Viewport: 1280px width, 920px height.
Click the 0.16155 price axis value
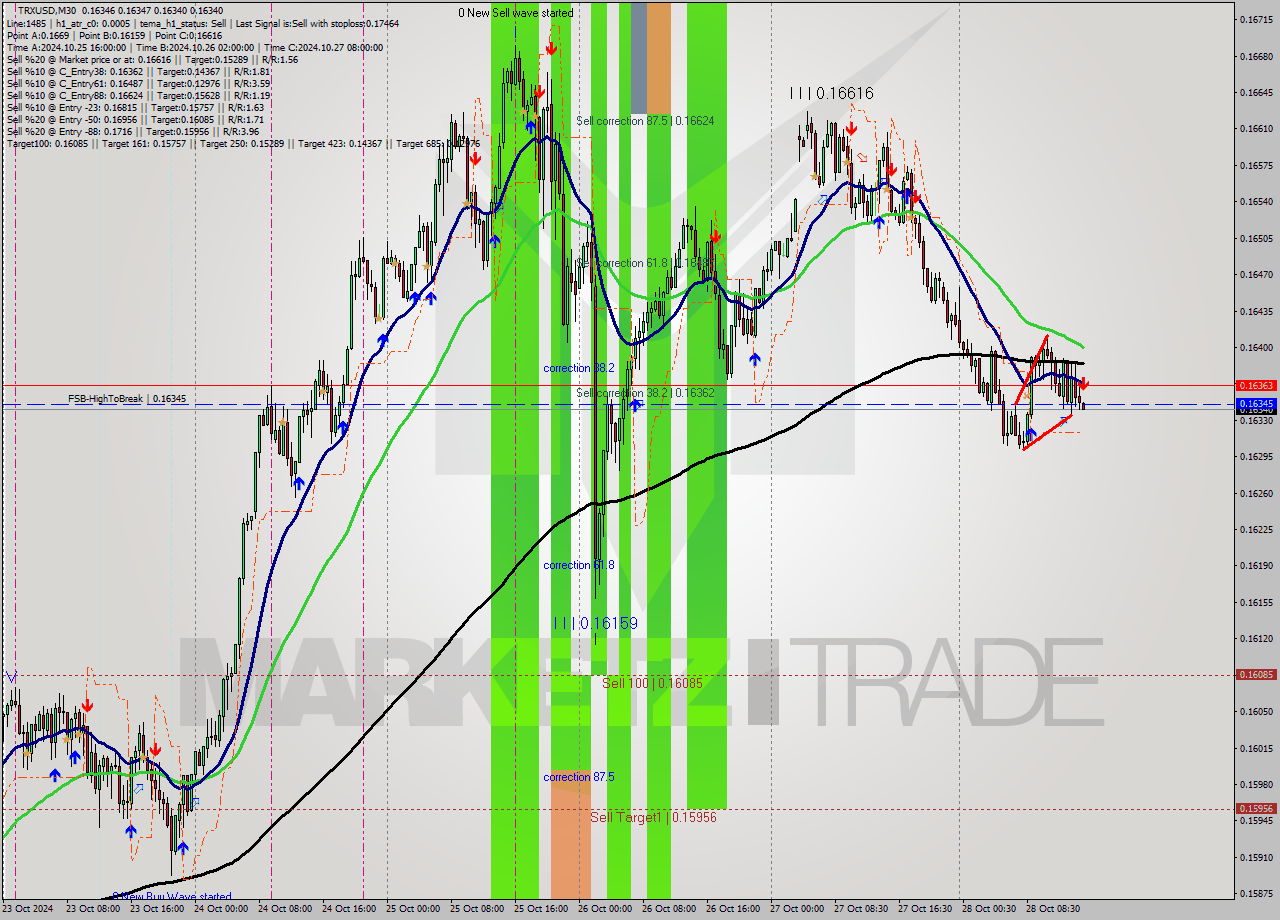[1256, 603]
